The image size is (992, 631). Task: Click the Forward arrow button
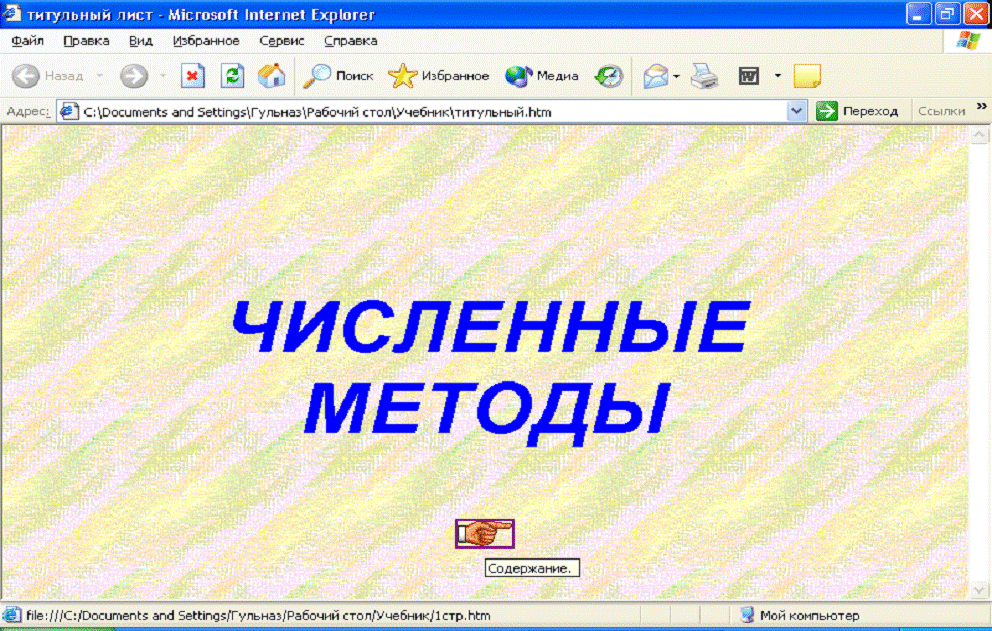click(x=133, y=76)
